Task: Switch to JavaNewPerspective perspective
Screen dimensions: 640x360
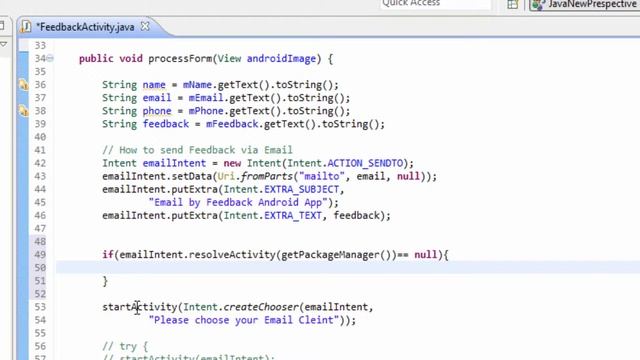Action: 584,4
